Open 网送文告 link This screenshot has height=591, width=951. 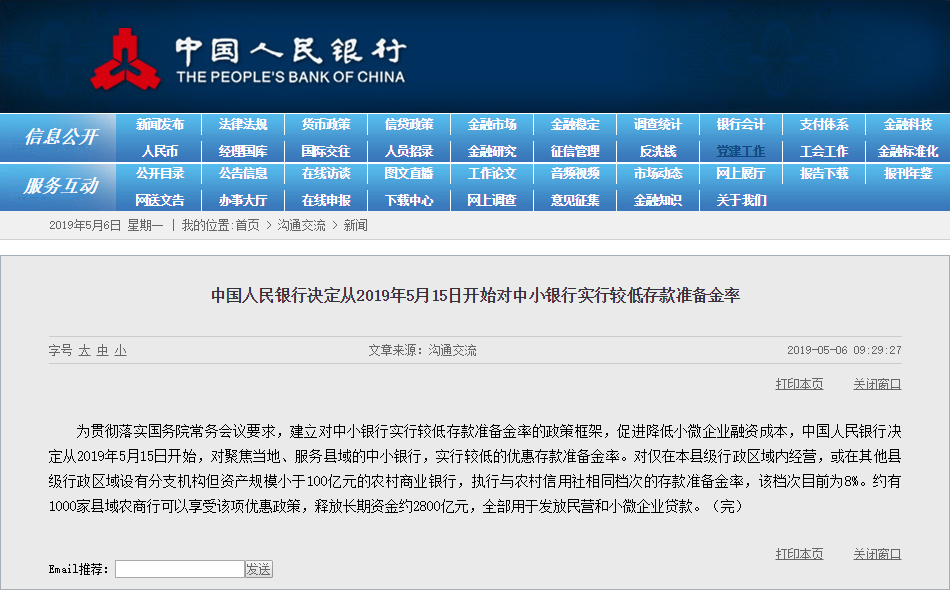[x=160, y=200]
